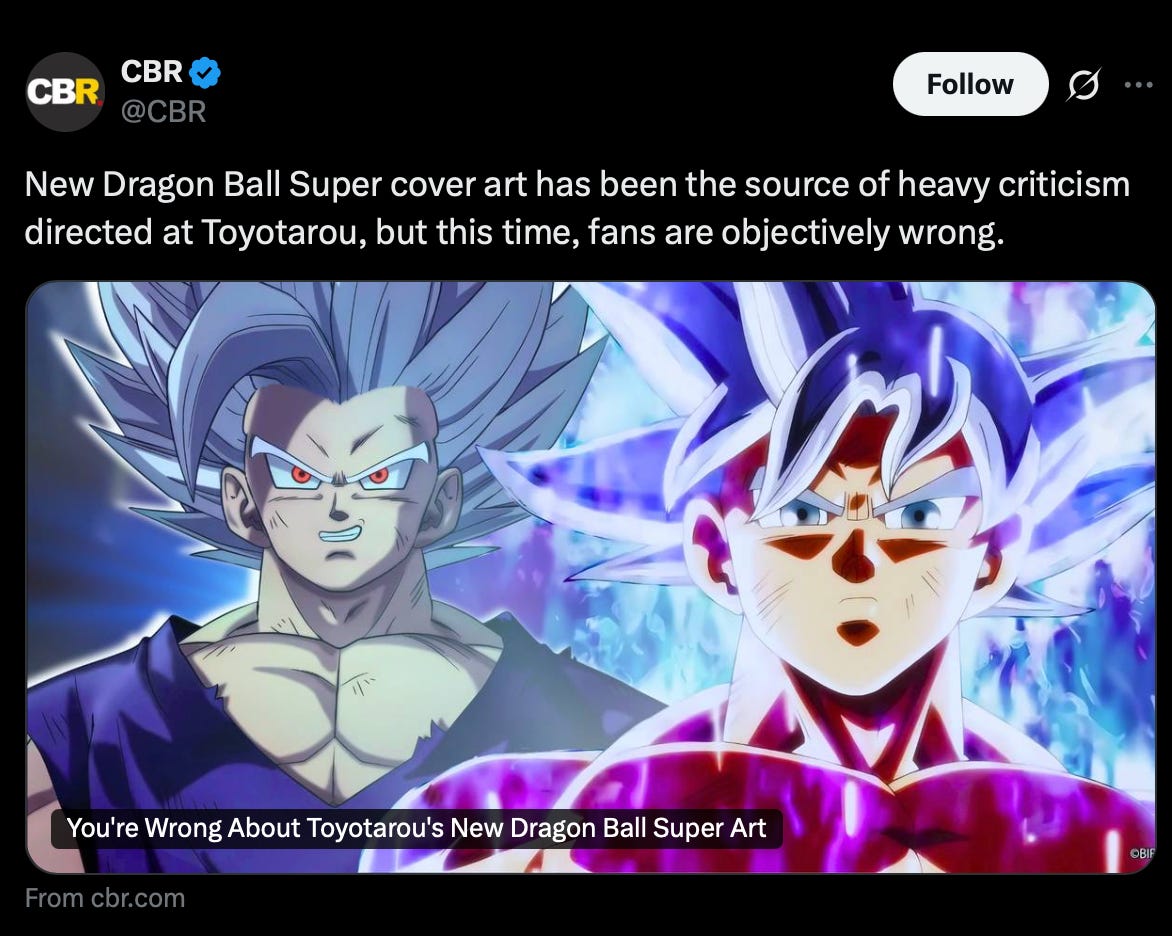Click the red-eyed gray-haired character's face
Viewport: 1172px width, 936px height.
point(340,486)
